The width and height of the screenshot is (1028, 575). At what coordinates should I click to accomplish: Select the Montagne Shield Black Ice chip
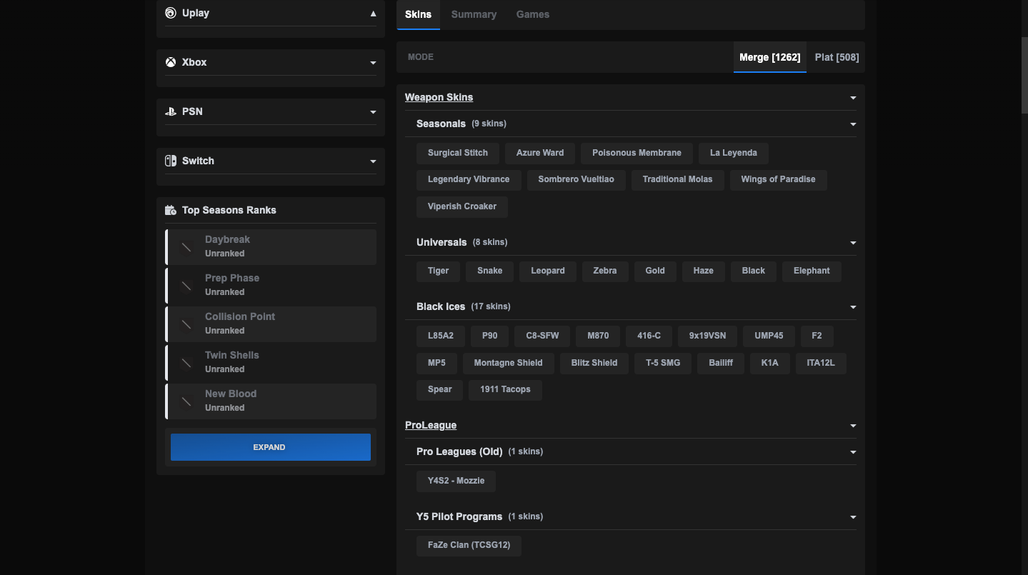[x=508, y=363]
